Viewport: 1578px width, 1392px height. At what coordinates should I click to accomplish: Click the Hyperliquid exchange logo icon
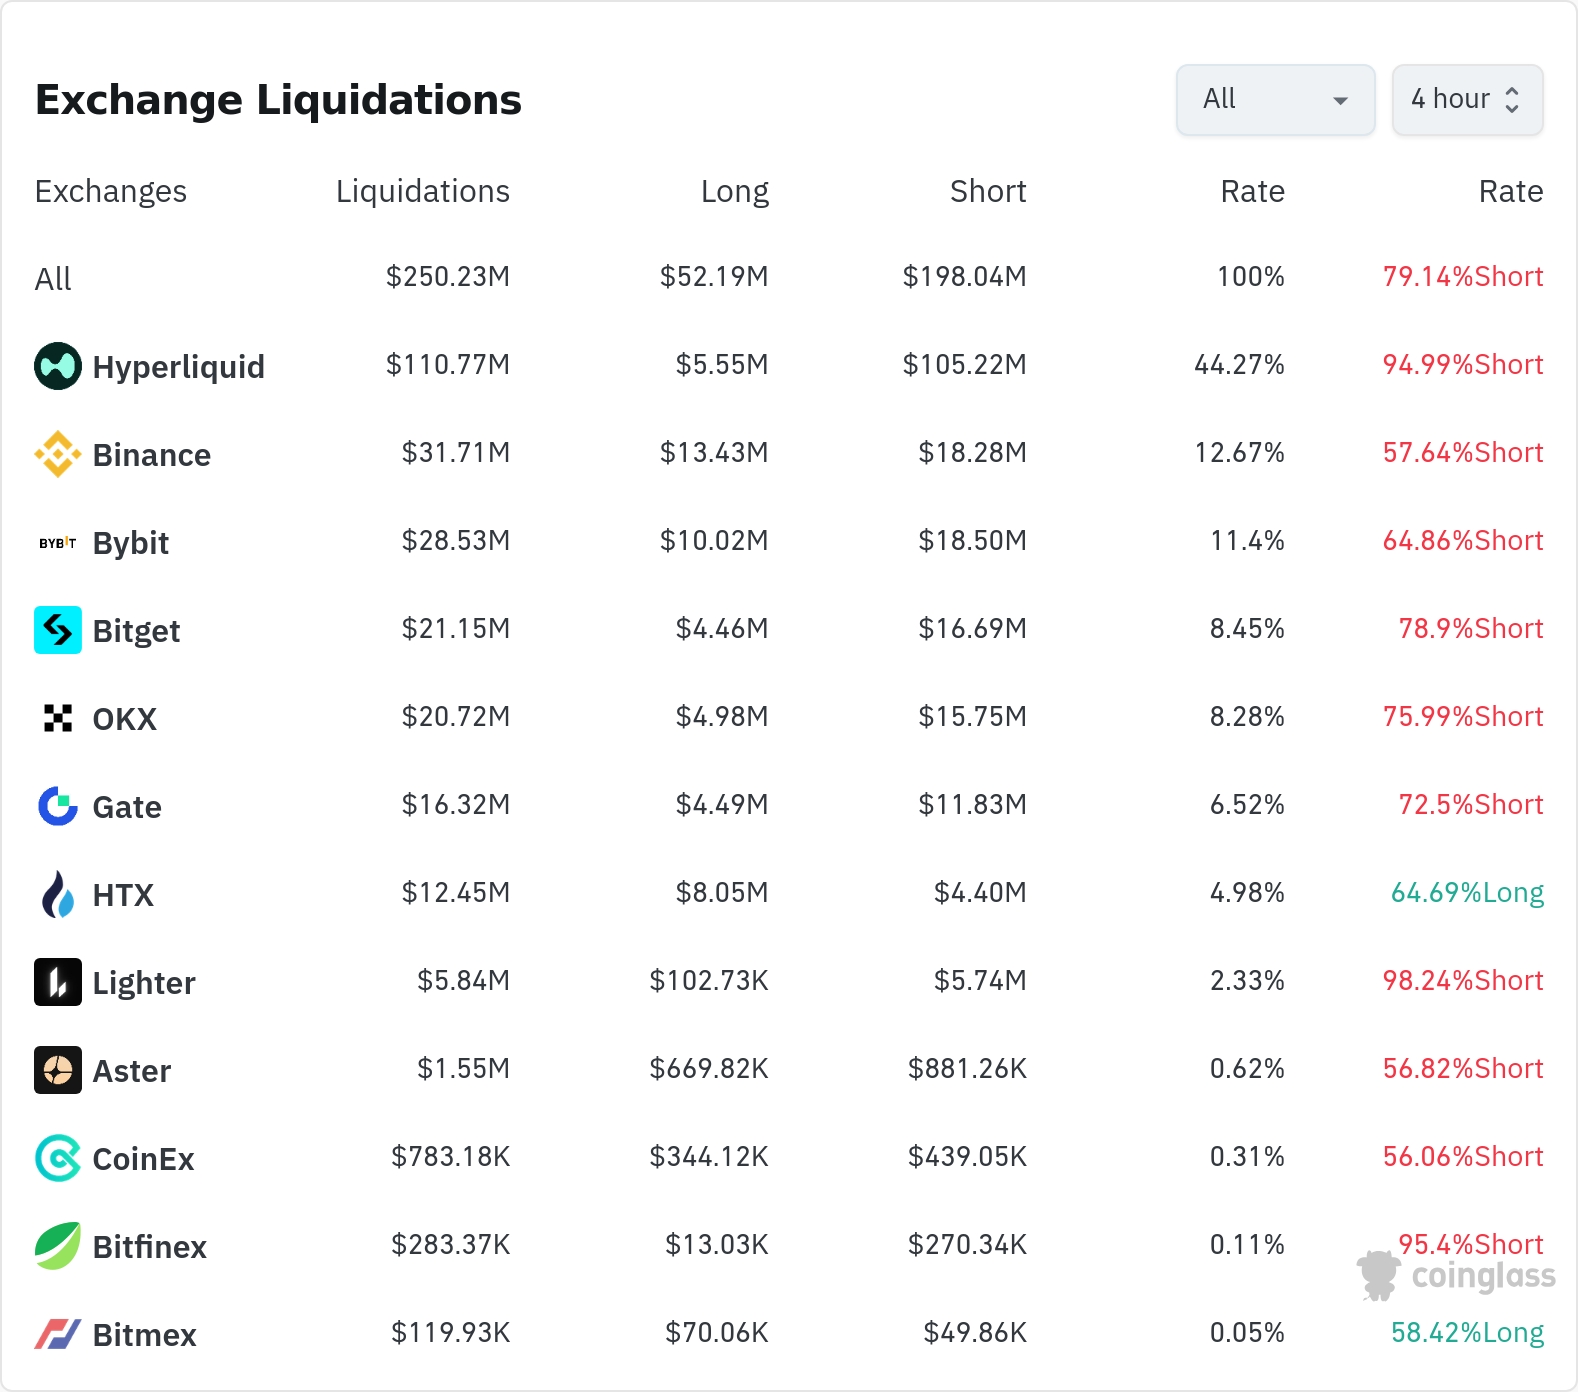click(x=58, y=366)
